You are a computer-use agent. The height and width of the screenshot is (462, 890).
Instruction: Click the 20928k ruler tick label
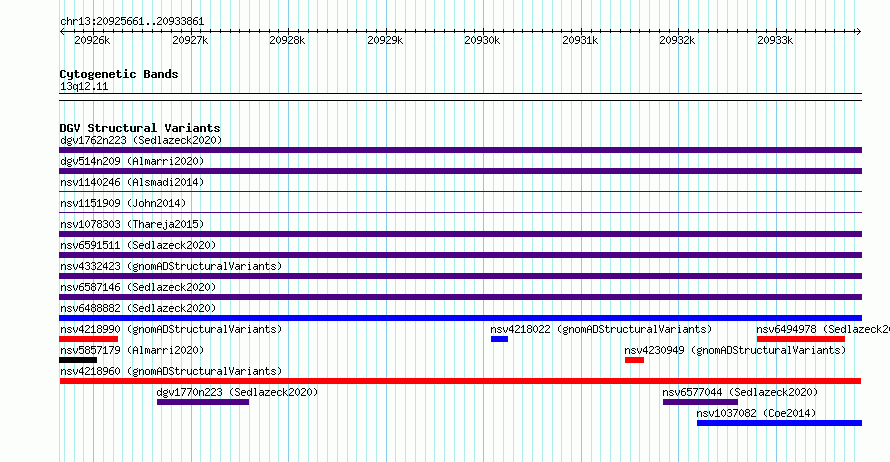click(x=287, y=40)
